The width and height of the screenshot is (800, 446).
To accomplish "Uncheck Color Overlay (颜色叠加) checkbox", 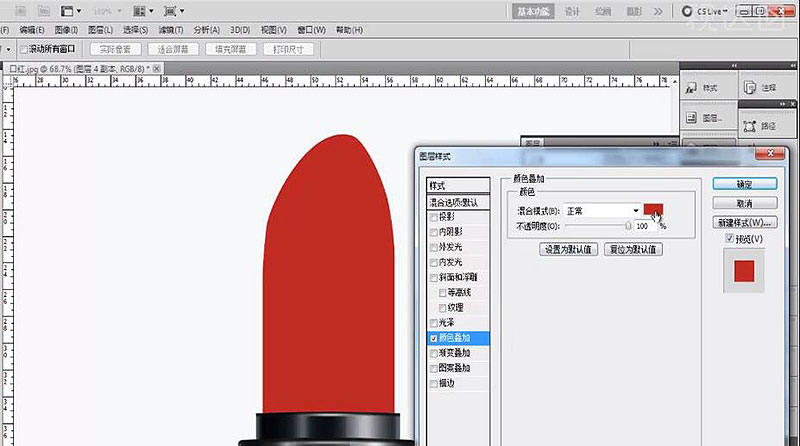I will click(434, 338).
